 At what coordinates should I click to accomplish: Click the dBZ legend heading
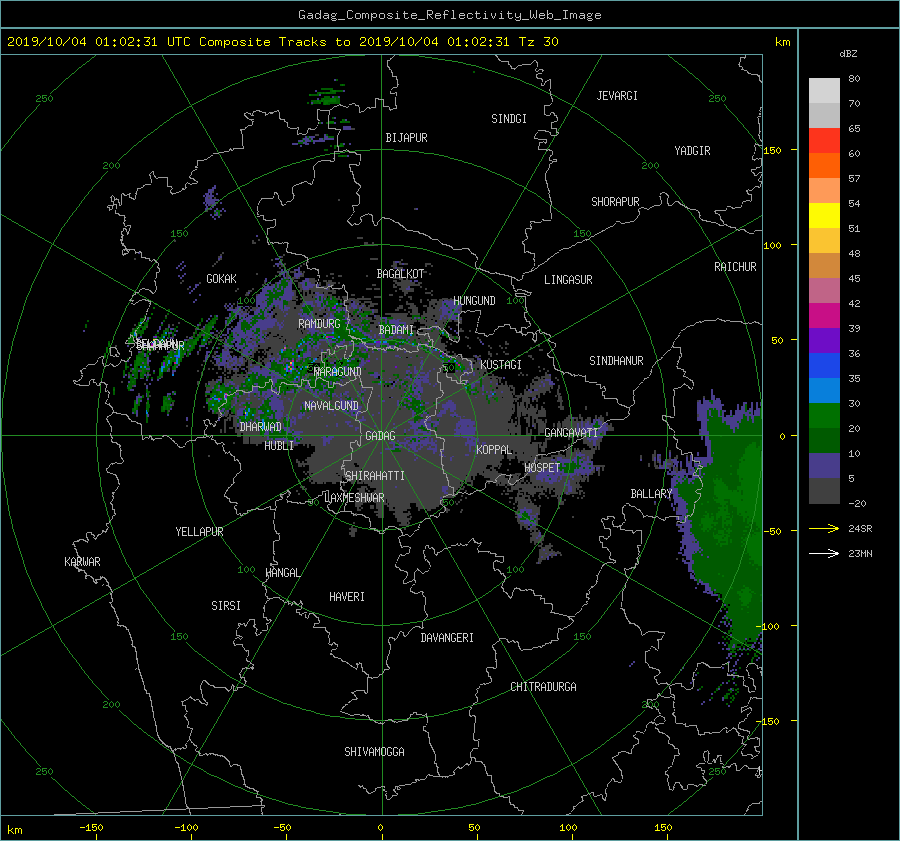coord(848,53)
